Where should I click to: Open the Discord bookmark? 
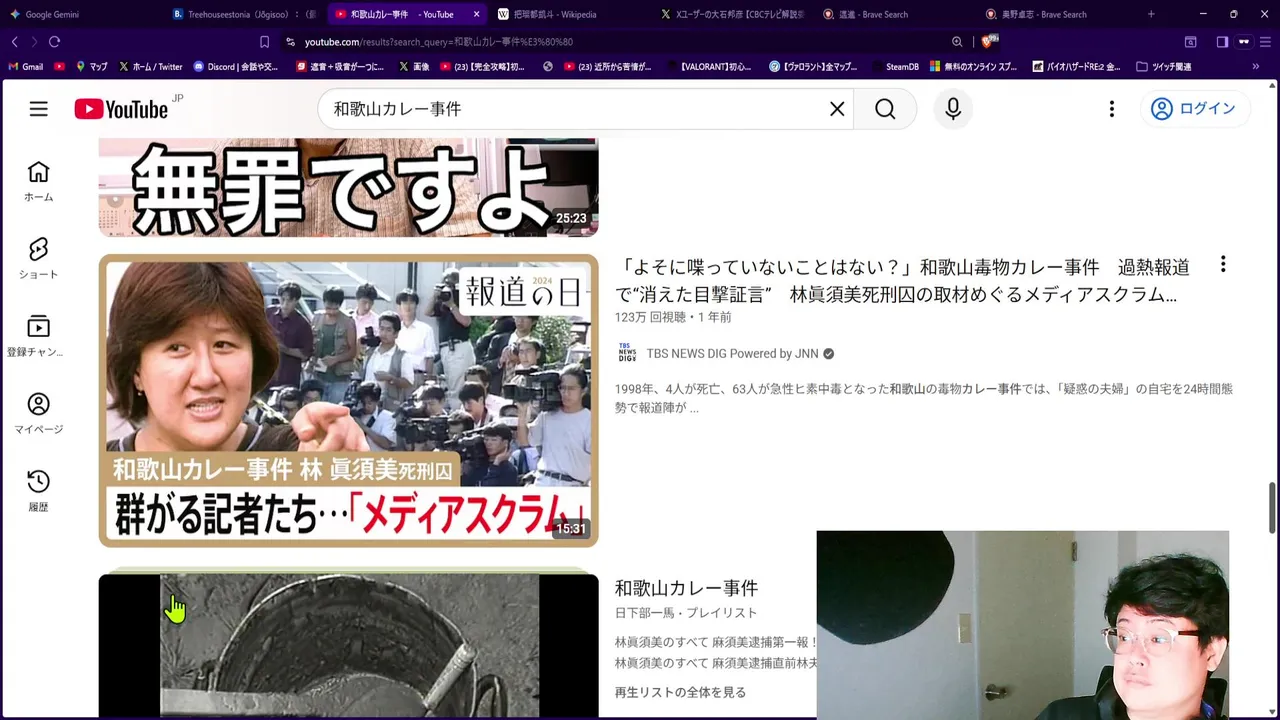[x=235, y=67]
